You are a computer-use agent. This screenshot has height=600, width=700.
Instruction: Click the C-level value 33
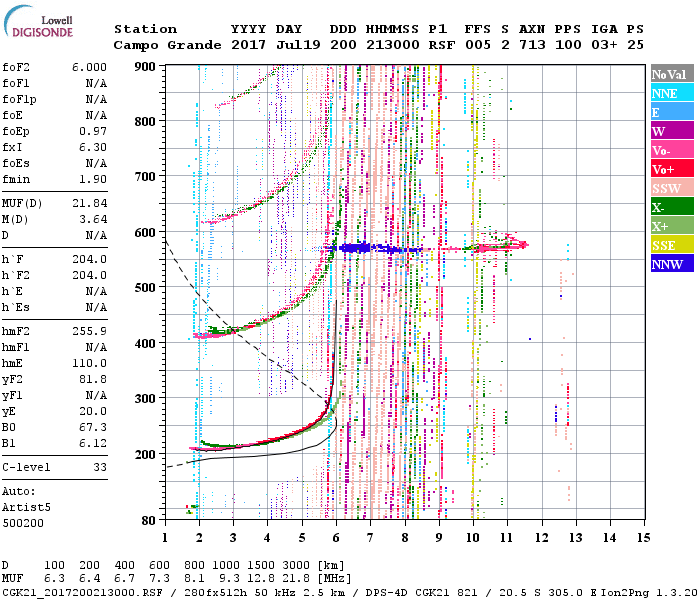100,467
